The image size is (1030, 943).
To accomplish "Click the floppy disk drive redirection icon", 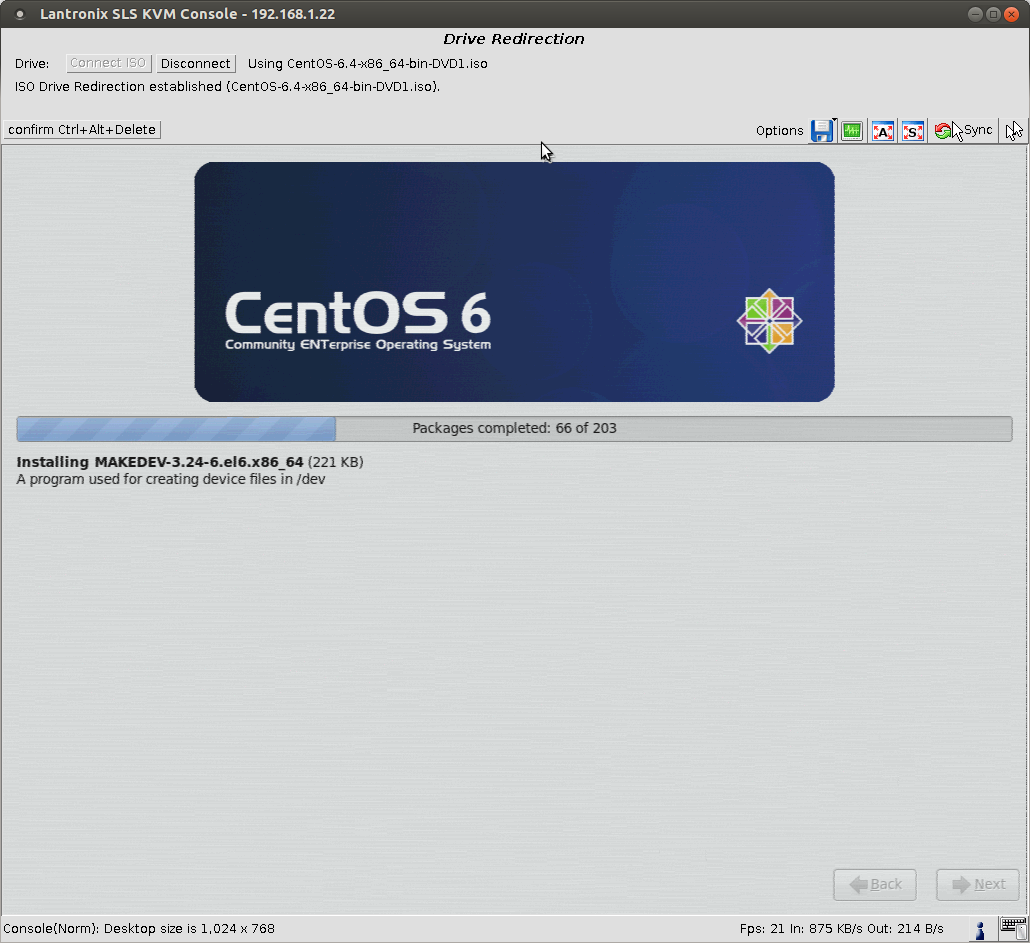I will point(821,131).
